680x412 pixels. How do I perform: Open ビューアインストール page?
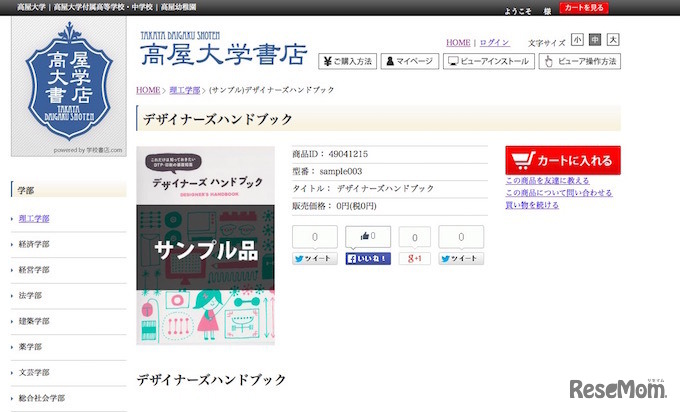(x=489, y=61)
